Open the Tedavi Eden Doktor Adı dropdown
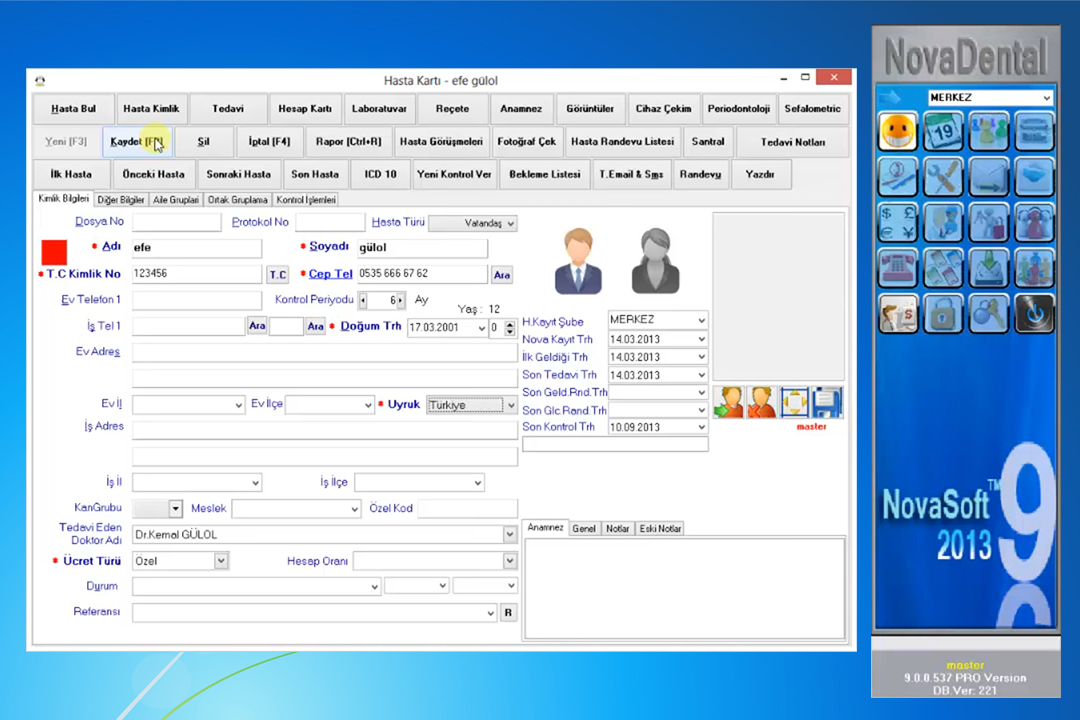The height and width of the screenshot is (720, 1080). pos(510,535)
